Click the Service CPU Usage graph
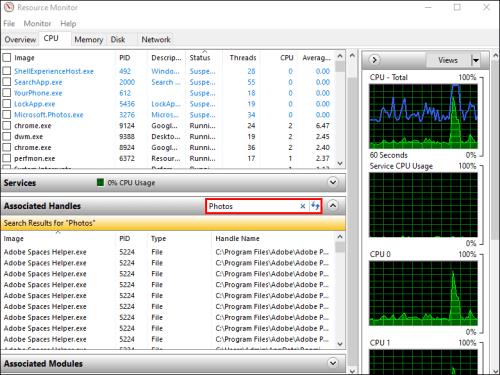 (423, 205)
